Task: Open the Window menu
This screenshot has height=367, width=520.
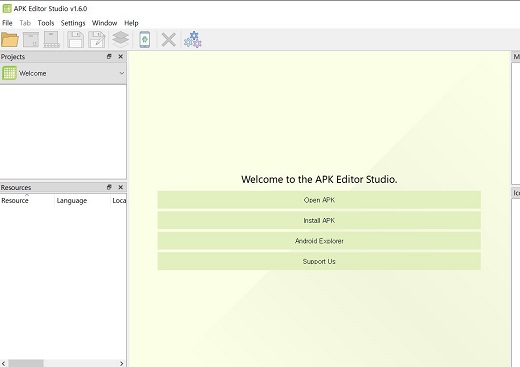Action: point(104,23)
